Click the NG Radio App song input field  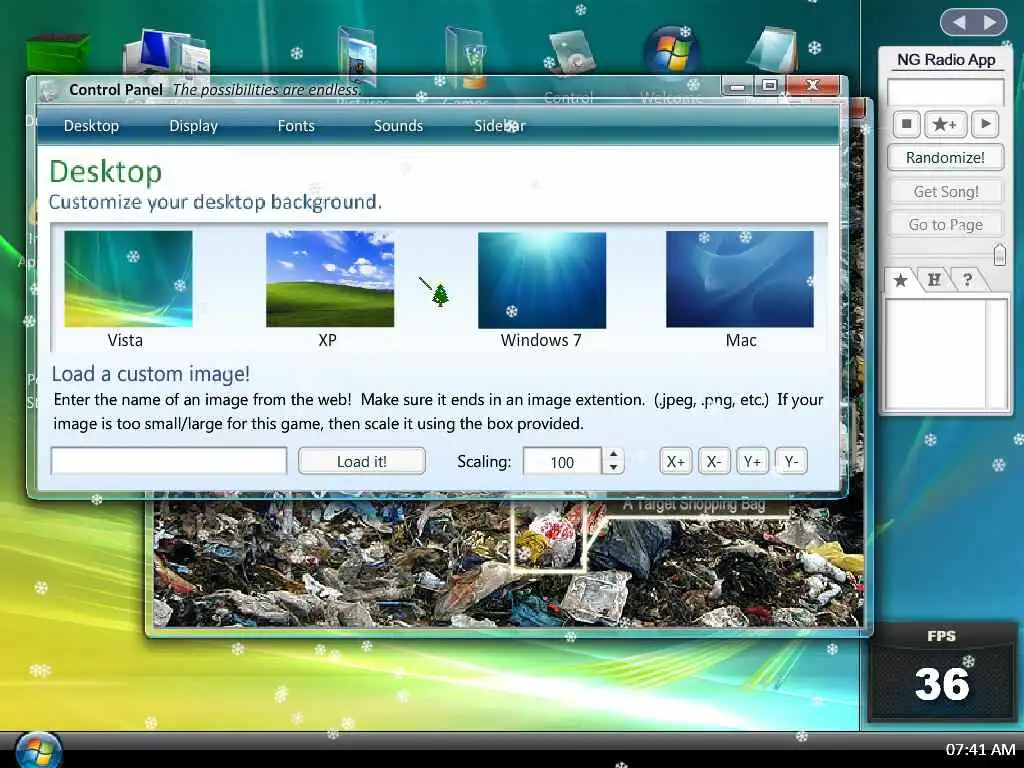946,92
